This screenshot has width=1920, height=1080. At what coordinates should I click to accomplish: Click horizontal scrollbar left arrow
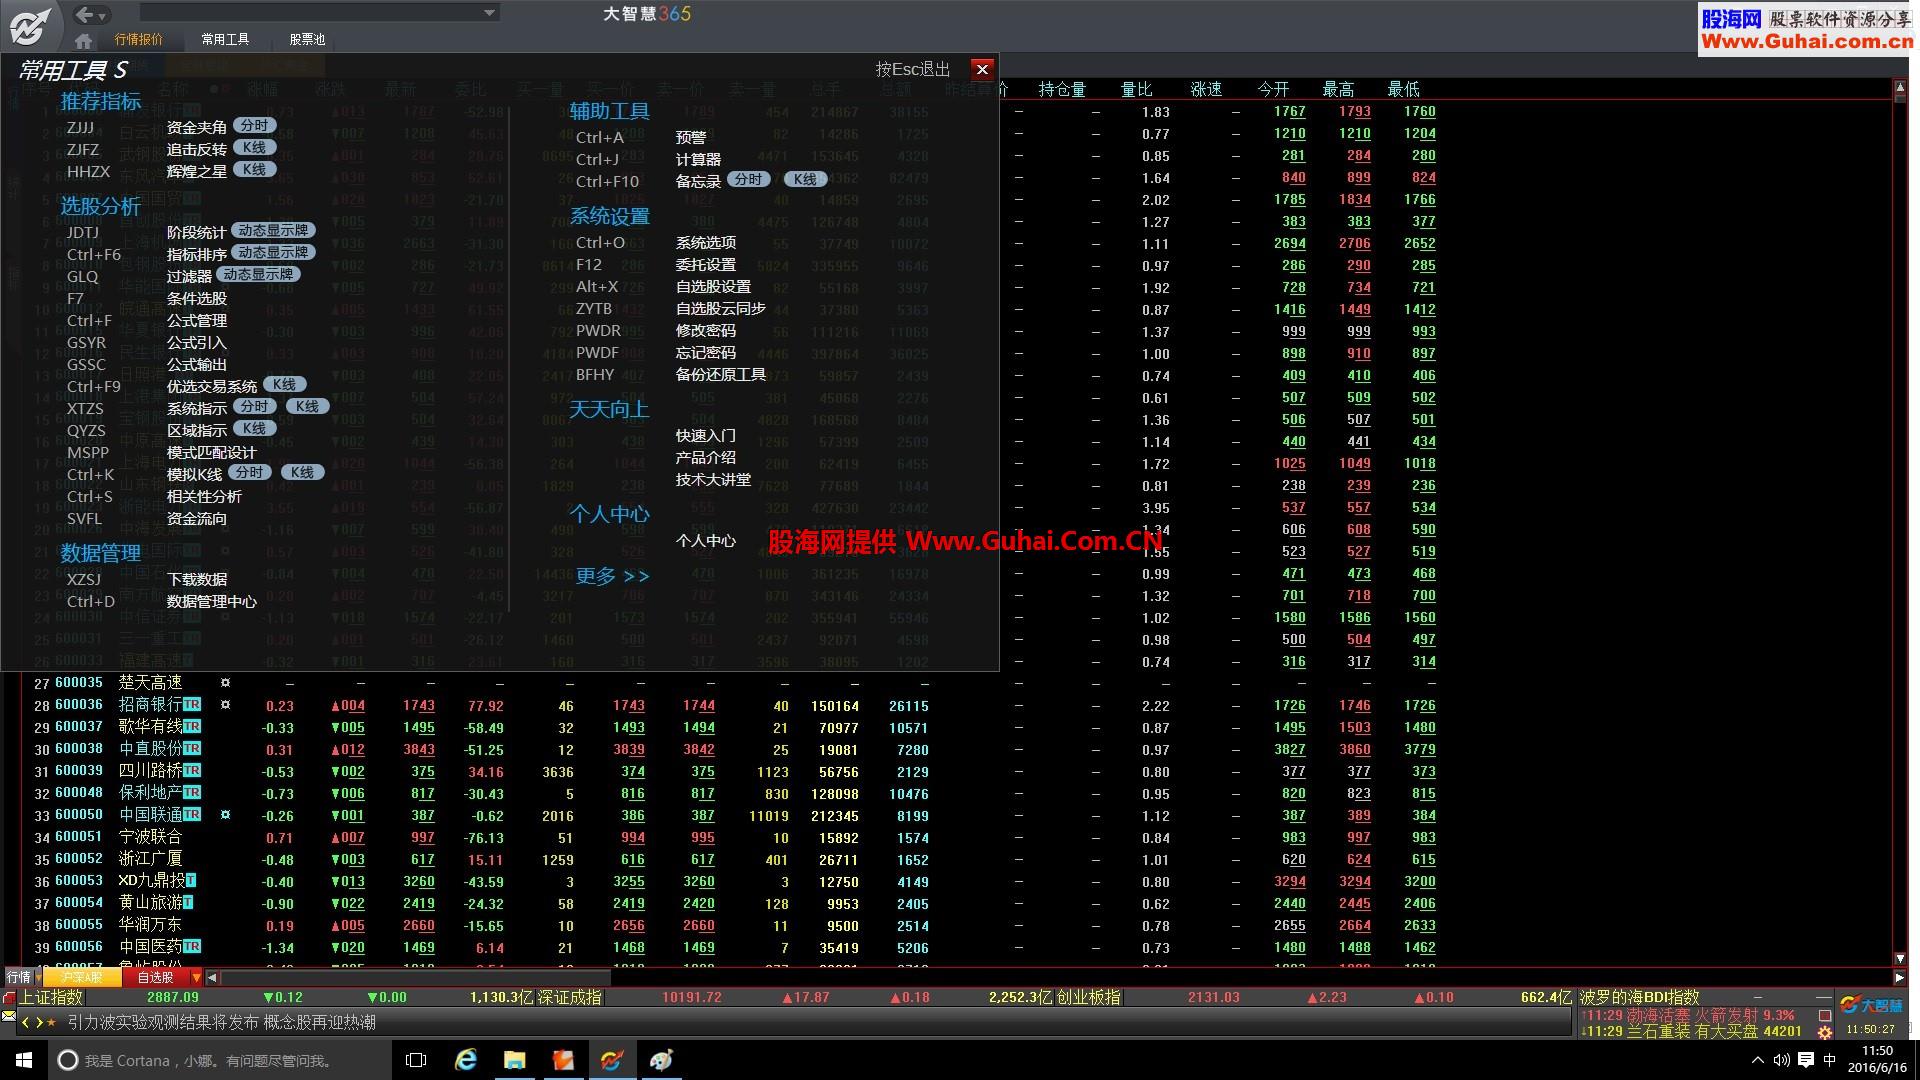213,978
